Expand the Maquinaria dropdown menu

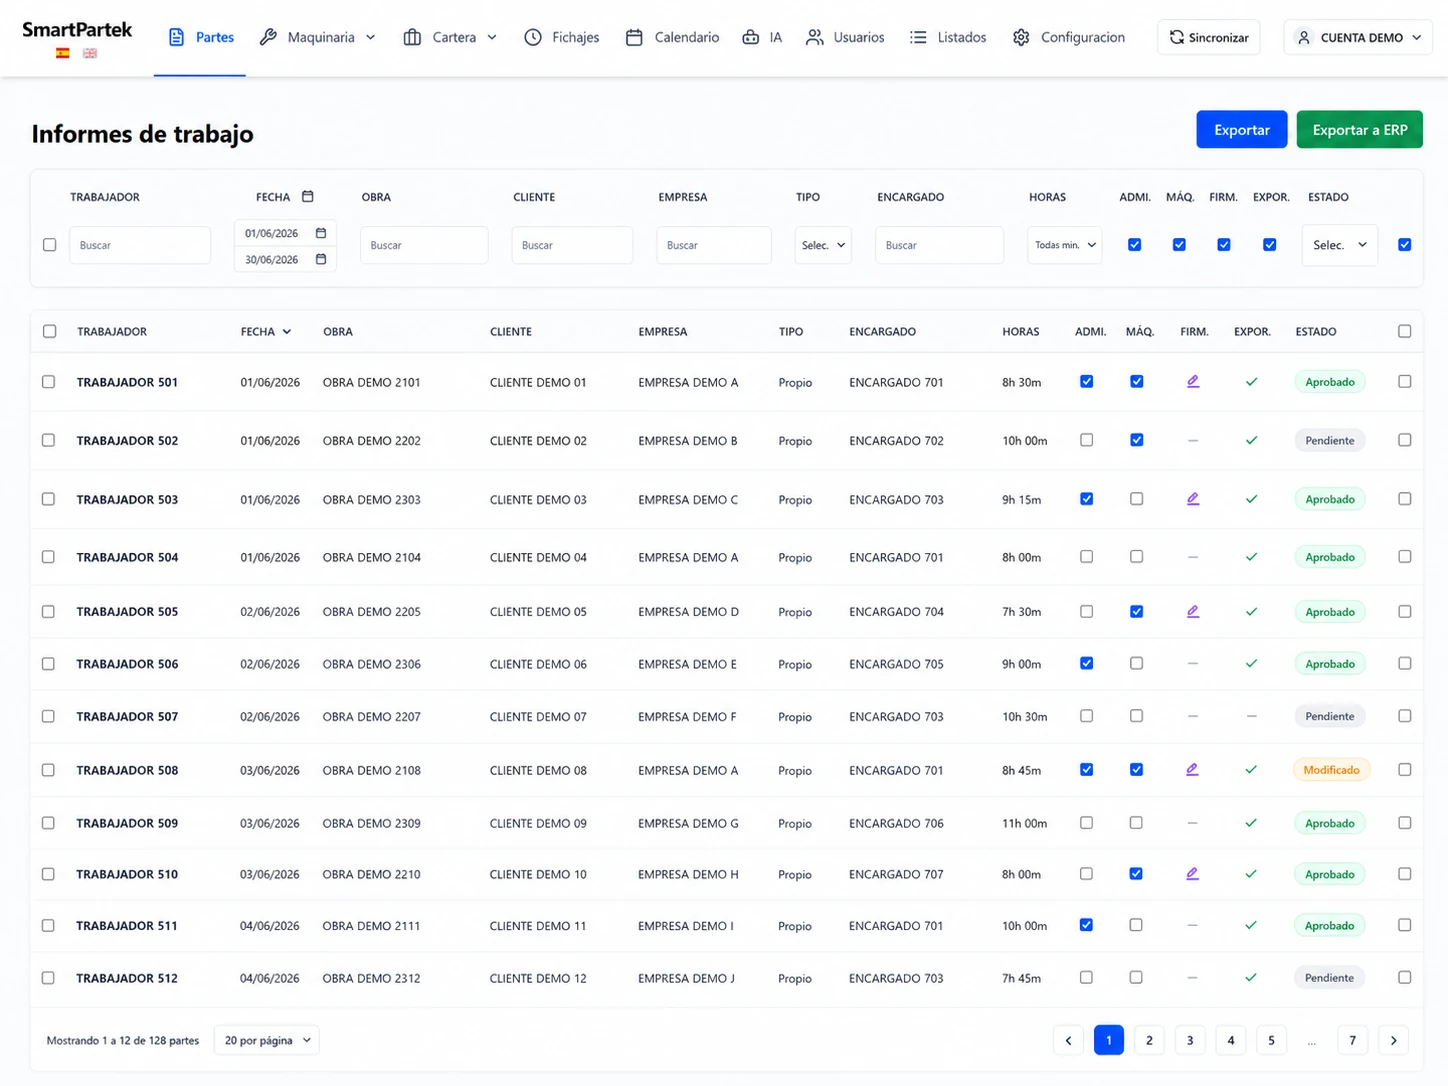tap(317, 37)
